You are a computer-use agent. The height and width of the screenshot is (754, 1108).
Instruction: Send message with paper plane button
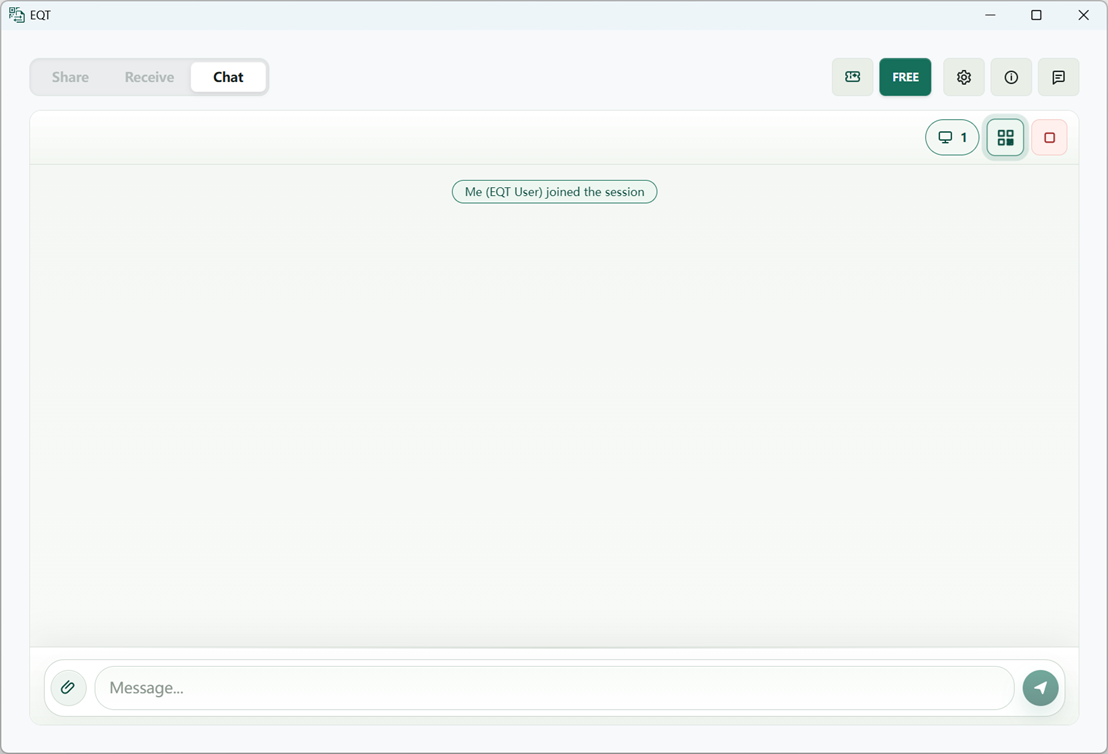click(1040, 688)
